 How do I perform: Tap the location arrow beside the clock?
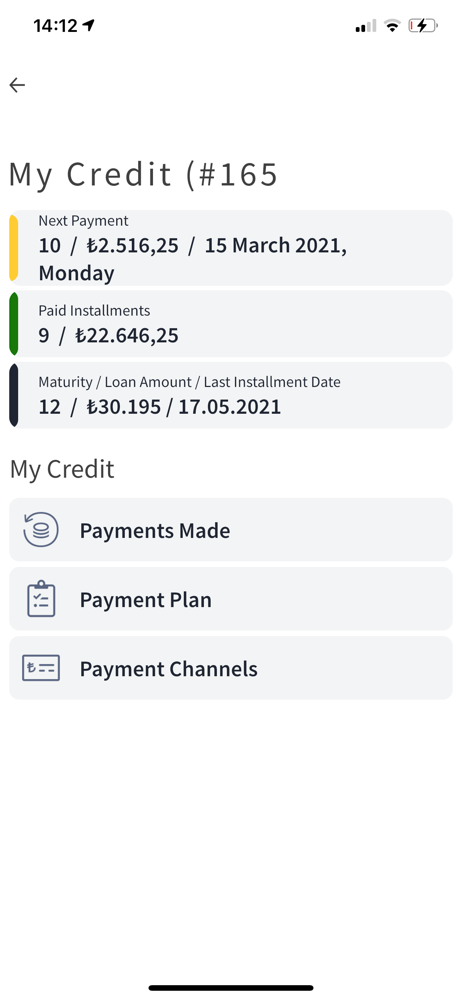pyautogui.click(x=89, y=25)
